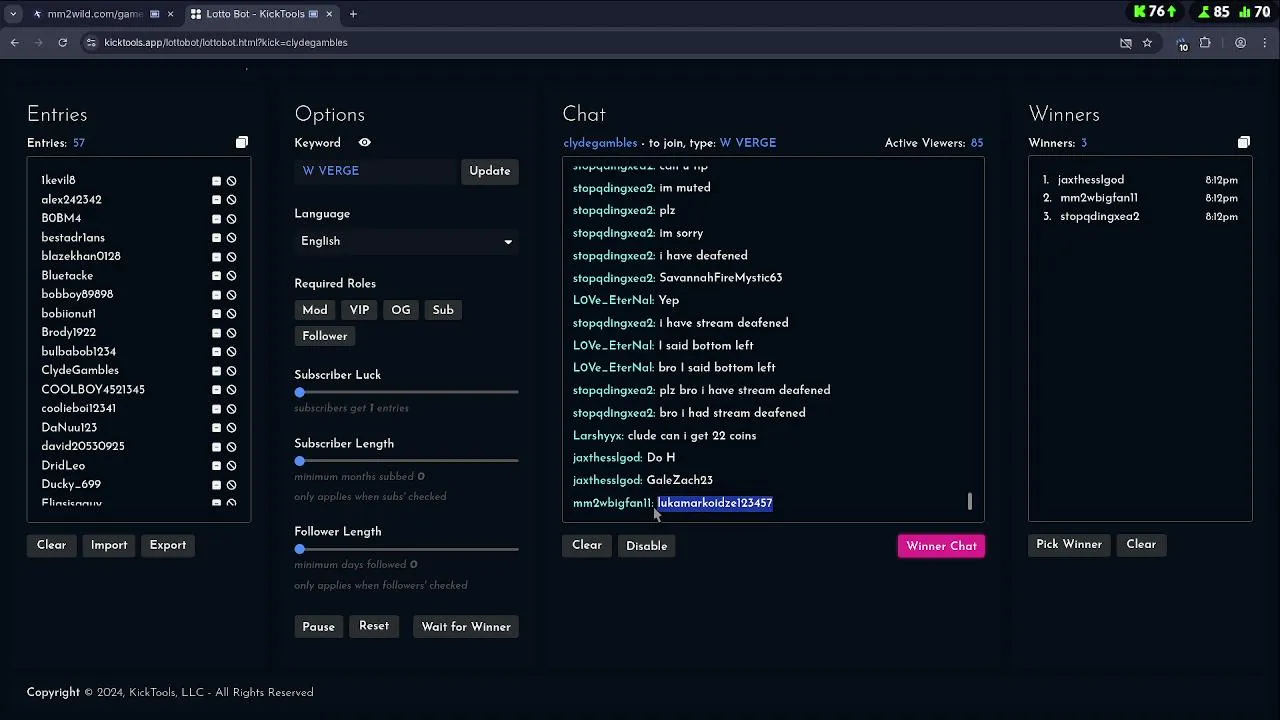
Task: Adjust the Subscriber Luck slider handle
Action: point(300,392)
